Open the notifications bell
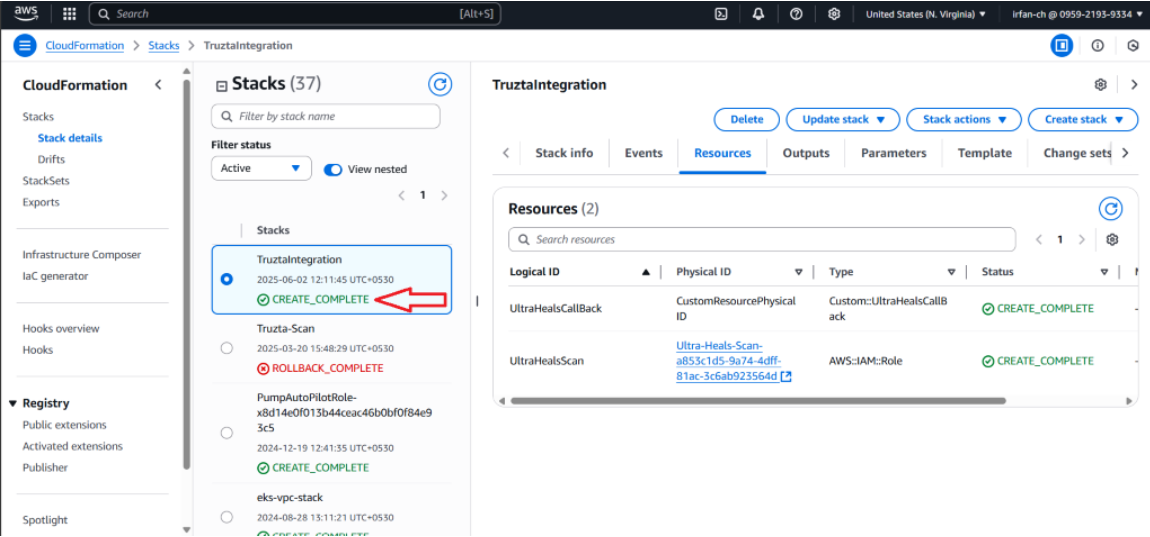The width and height of the screenshot is (1150, 537). (x=759, y=14)
